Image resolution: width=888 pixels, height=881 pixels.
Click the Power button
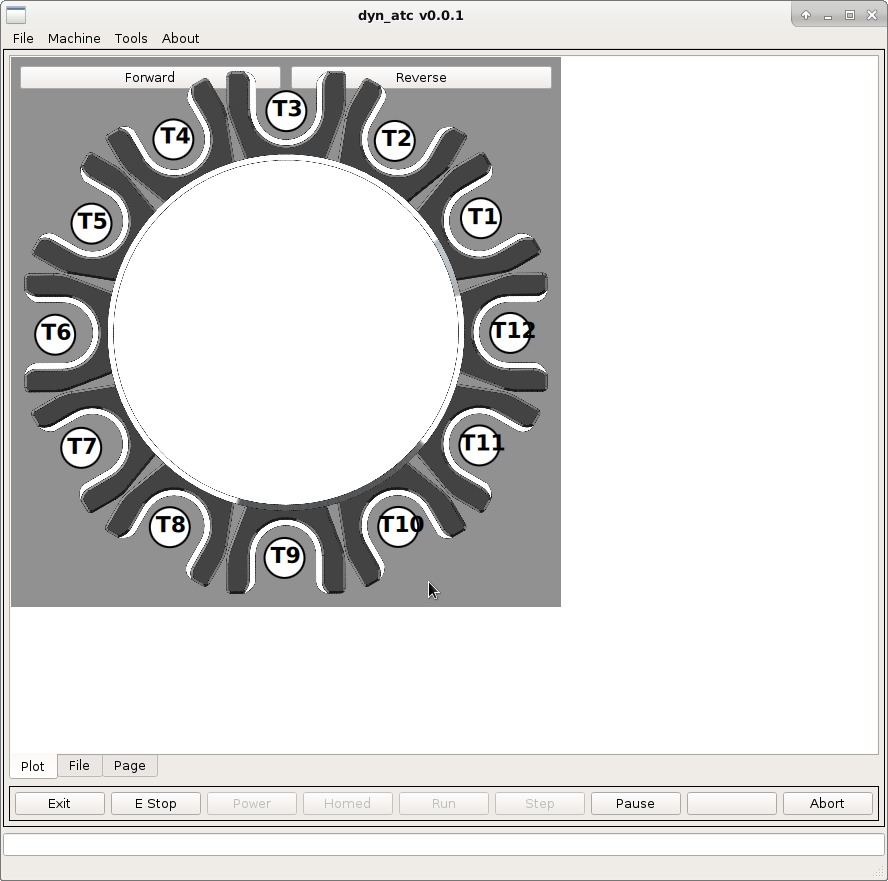coord(252,803)
